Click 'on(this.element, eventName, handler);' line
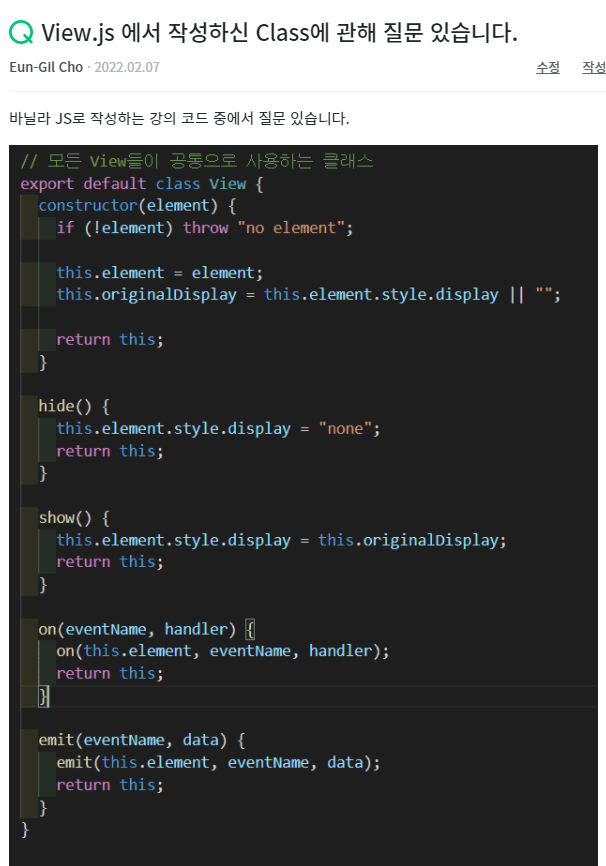This screenshot has height=866, width=606. coord(223,652)
